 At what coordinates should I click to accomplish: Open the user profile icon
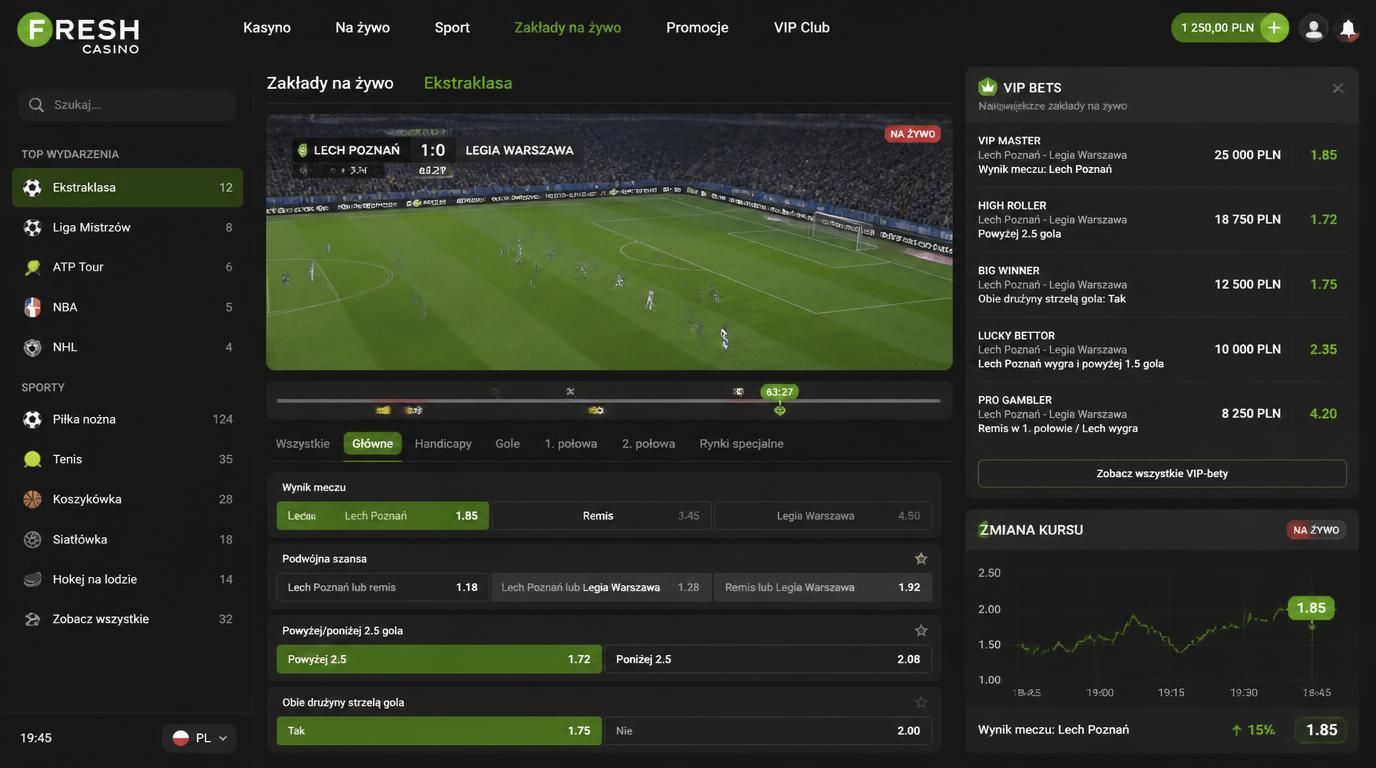[x=1314, y=28]
